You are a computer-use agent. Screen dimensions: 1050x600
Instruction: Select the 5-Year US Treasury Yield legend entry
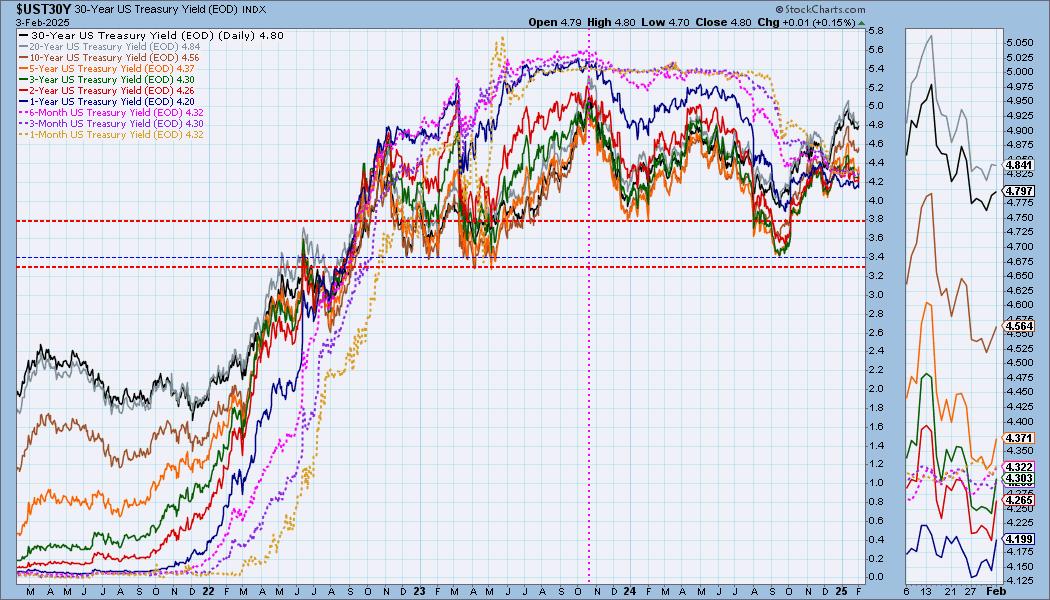coord(107,68)
